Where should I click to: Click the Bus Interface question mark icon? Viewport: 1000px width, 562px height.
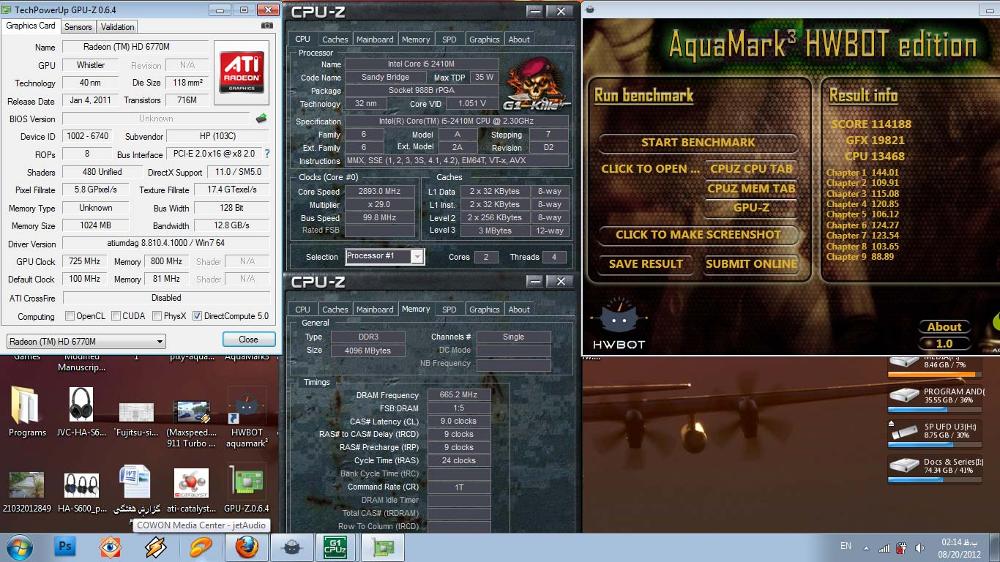click(x=267, y=154)
